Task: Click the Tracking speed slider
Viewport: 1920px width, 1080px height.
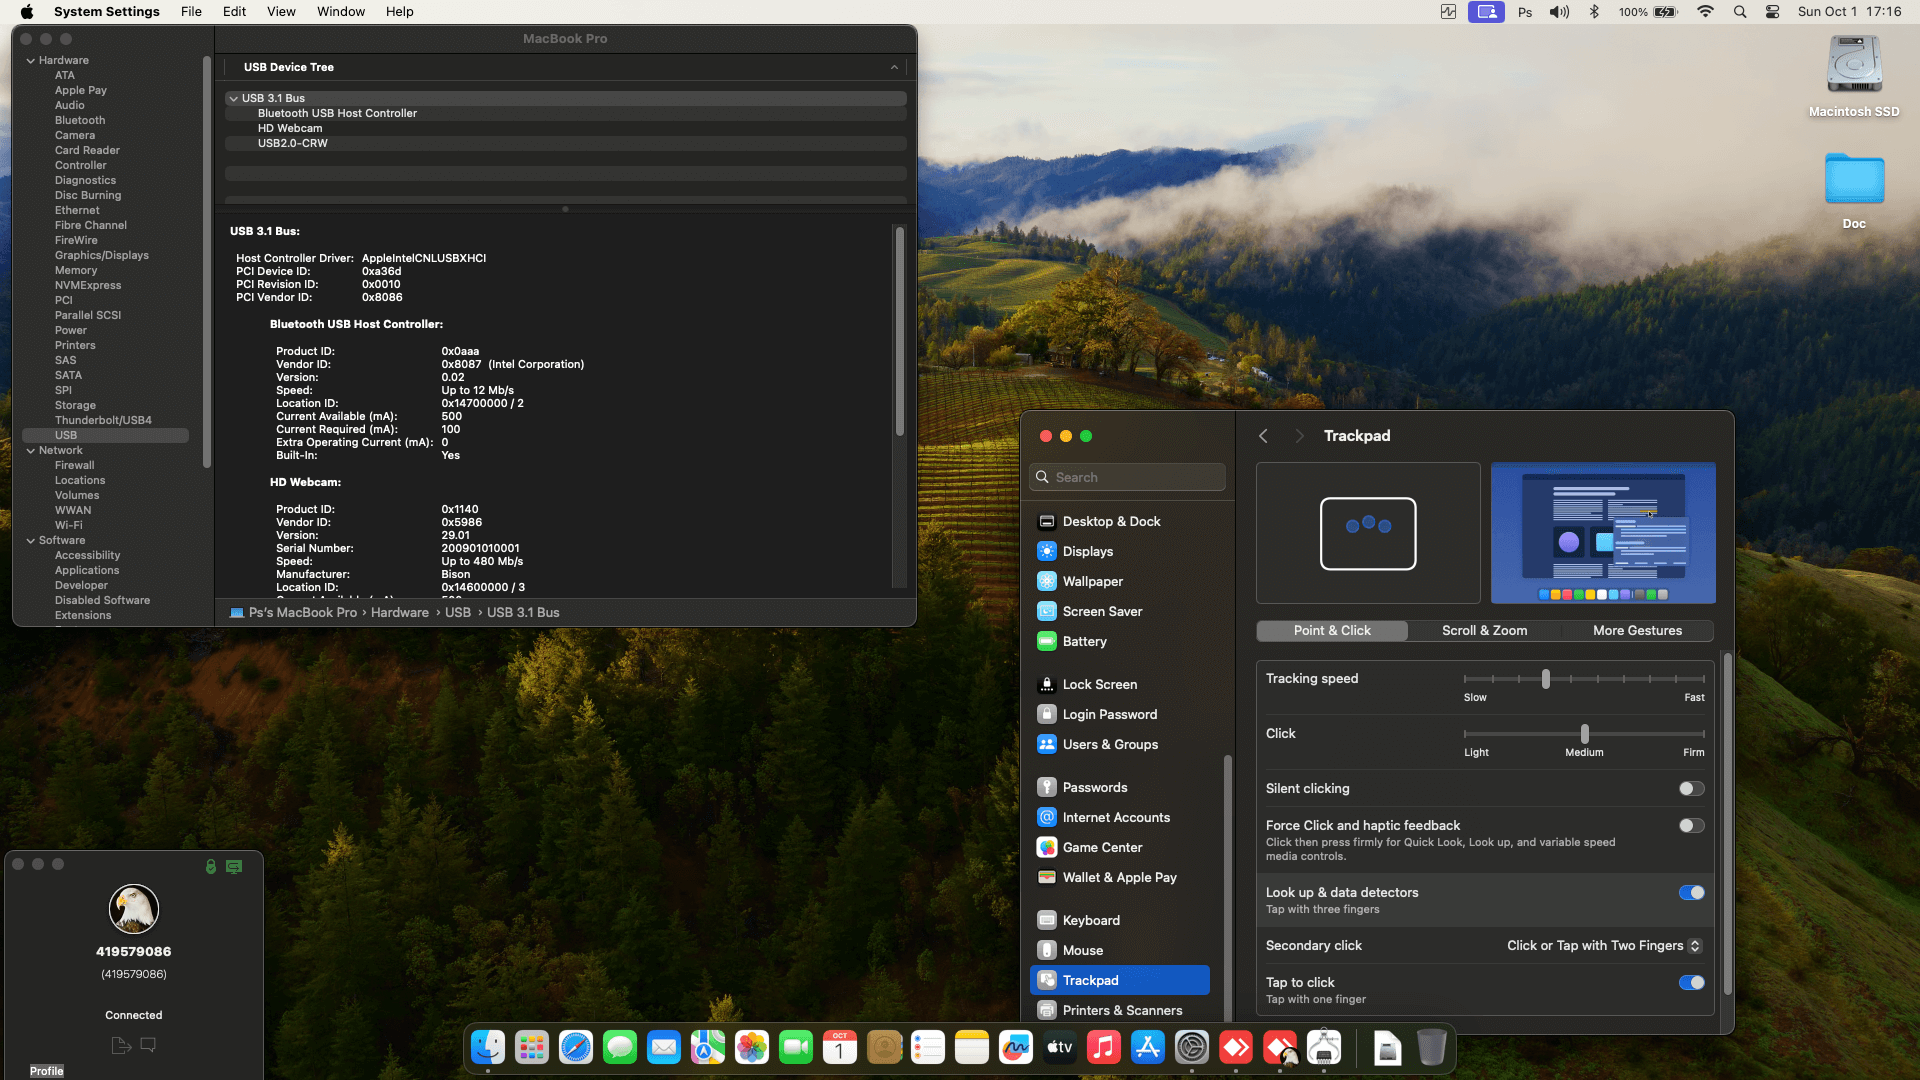Action: [x=1546, y=679]
